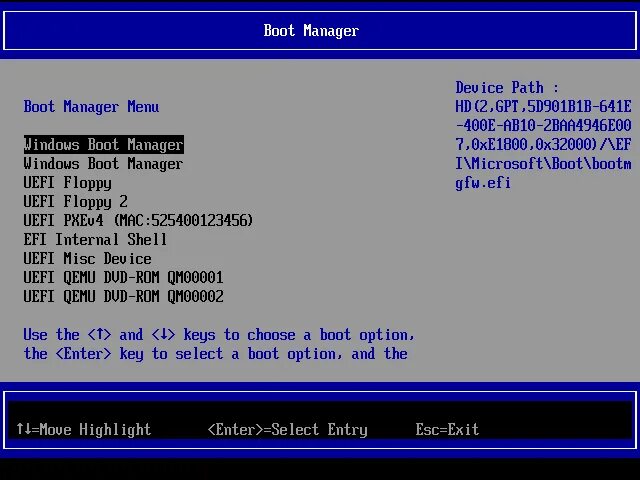This screenshot has height=480, width=640.
Task: Click the <Enter>=Select Entry hint
Action: (x=287, y=429)
